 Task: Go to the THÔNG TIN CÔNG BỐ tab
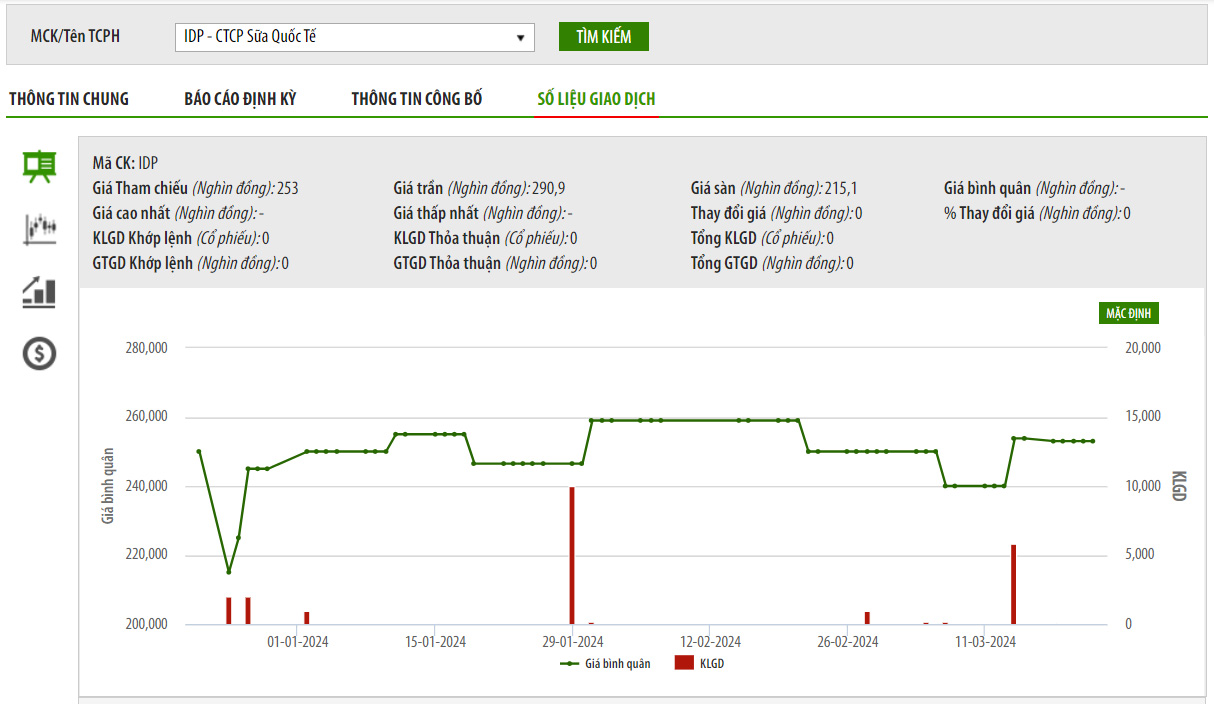[416, 99]
